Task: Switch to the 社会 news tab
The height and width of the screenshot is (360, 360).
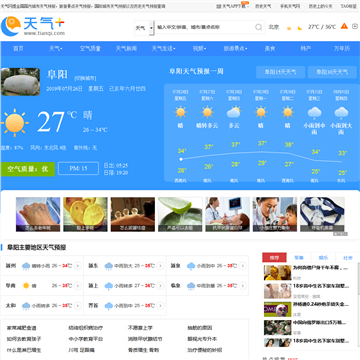Action: point(348,258)
